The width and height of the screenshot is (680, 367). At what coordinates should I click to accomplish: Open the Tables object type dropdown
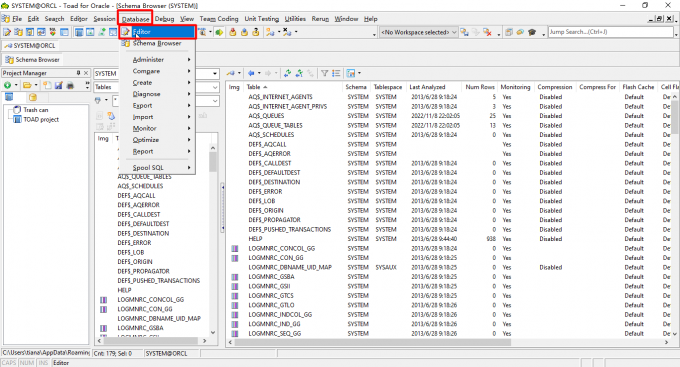(215, 87)
